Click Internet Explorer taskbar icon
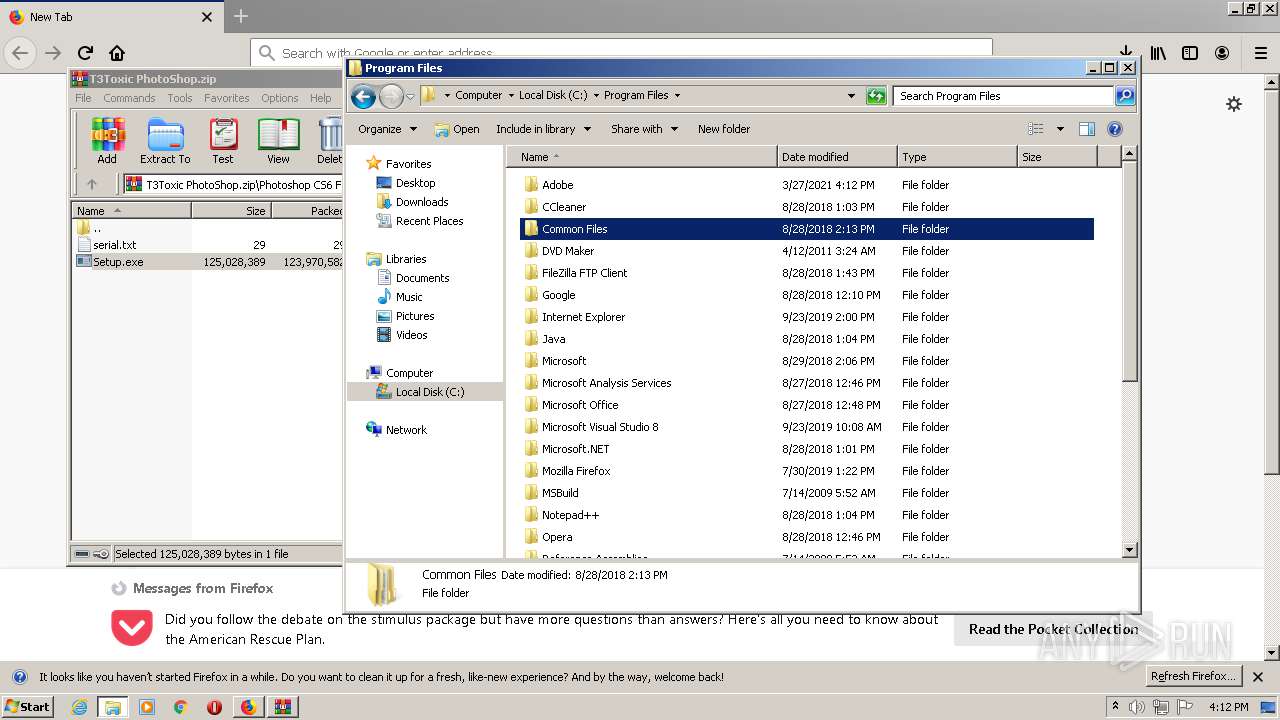Image resolution: width=1280 pixels, height=720 pixels. [79, 707]
